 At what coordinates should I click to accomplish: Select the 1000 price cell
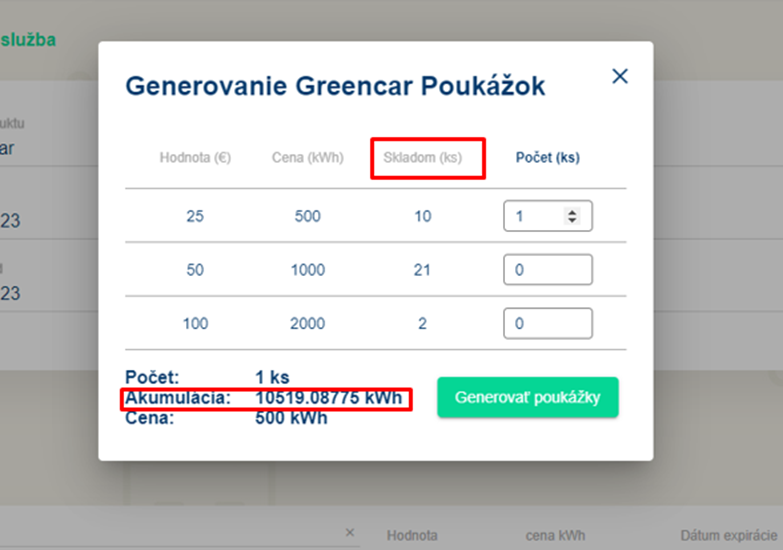click(x=308, y=270)
